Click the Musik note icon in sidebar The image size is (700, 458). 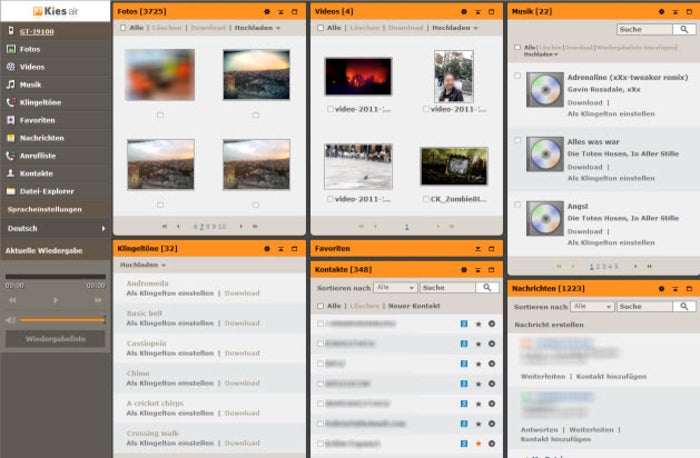10,84
